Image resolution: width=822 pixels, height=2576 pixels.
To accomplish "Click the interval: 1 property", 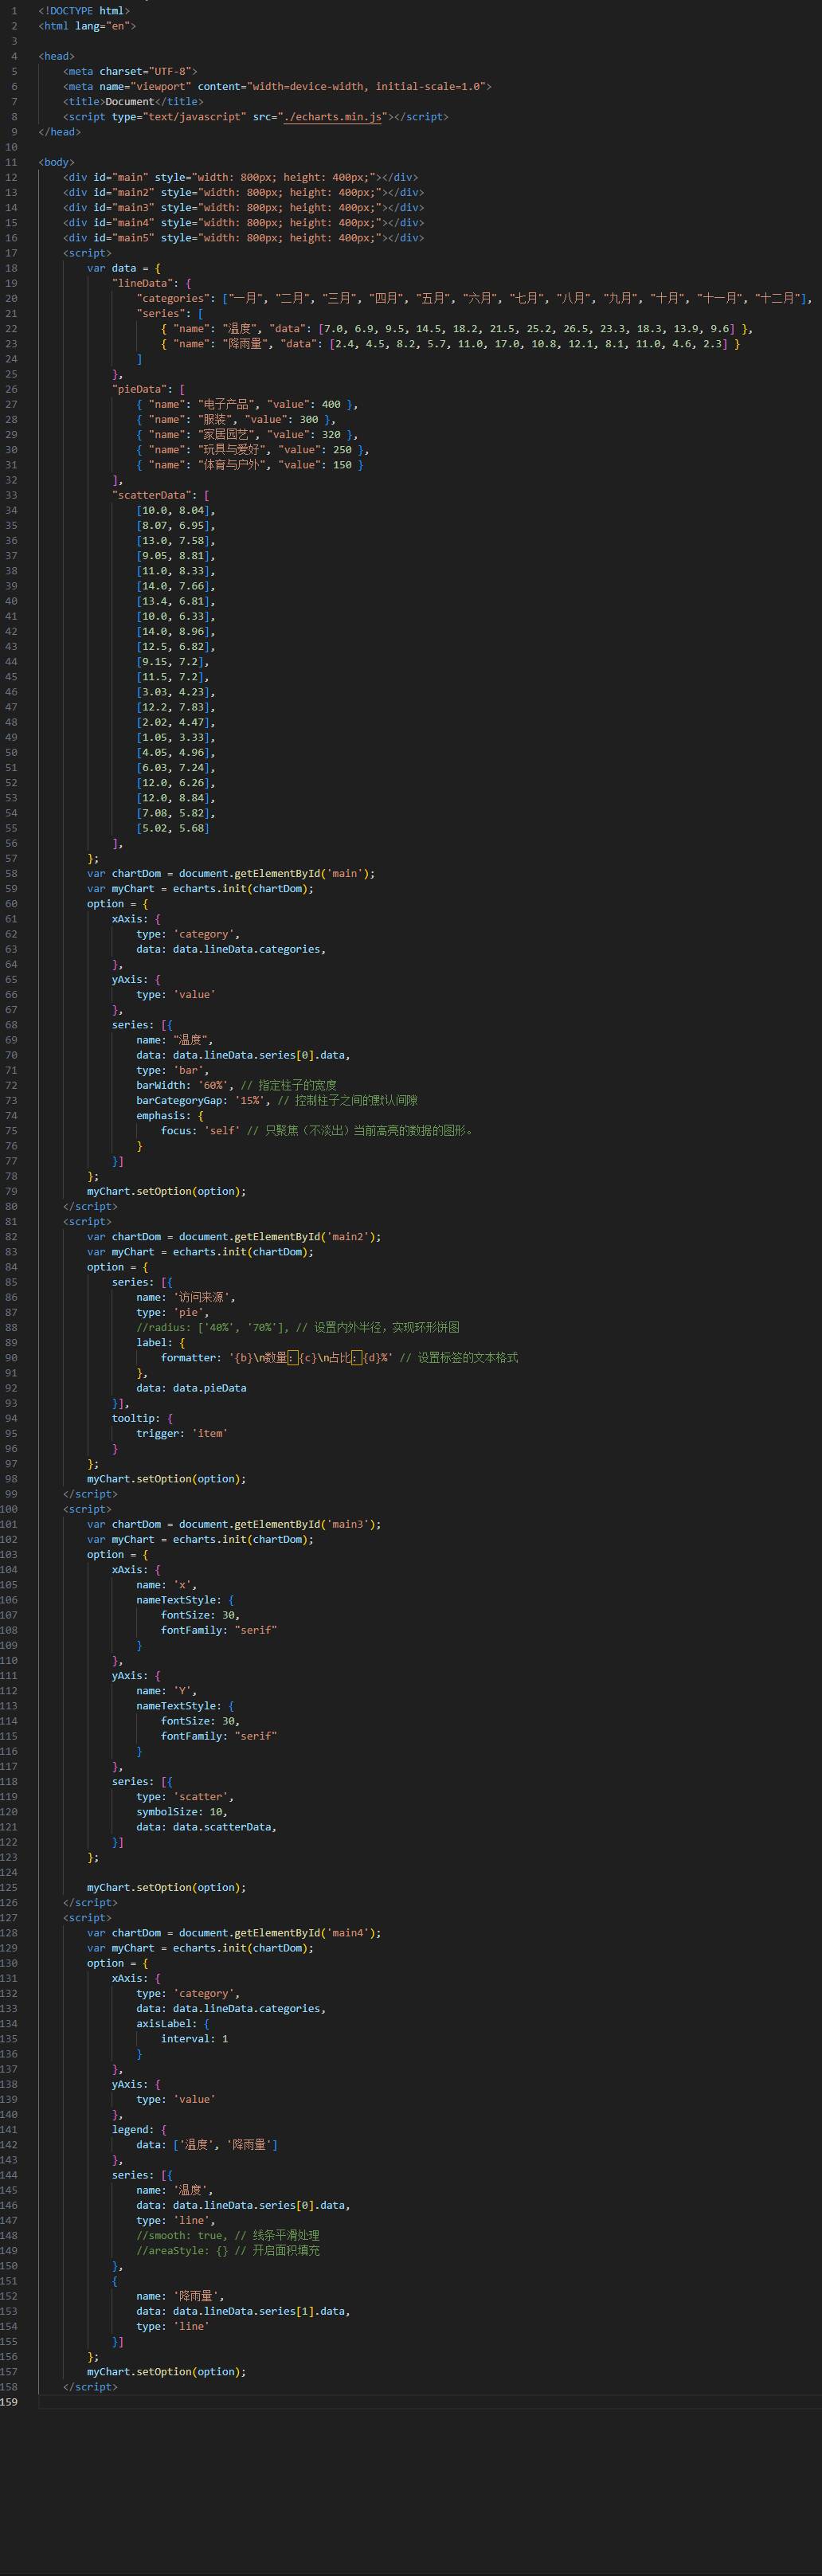I will point(194,2040).
